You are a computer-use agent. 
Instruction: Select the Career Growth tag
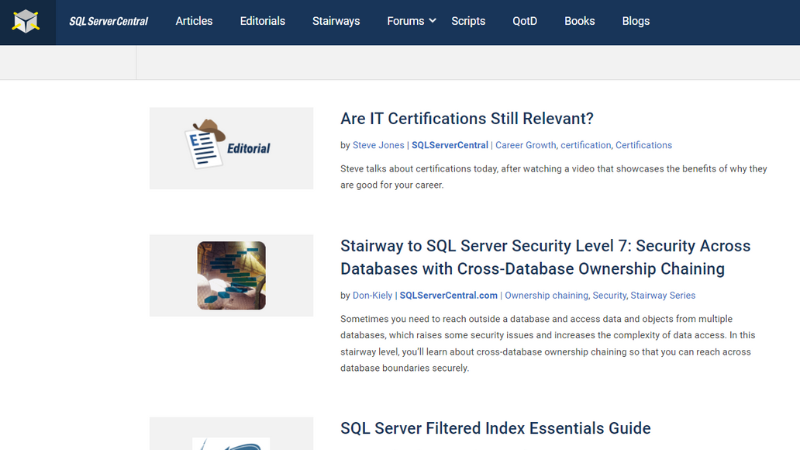click(526, 145)
